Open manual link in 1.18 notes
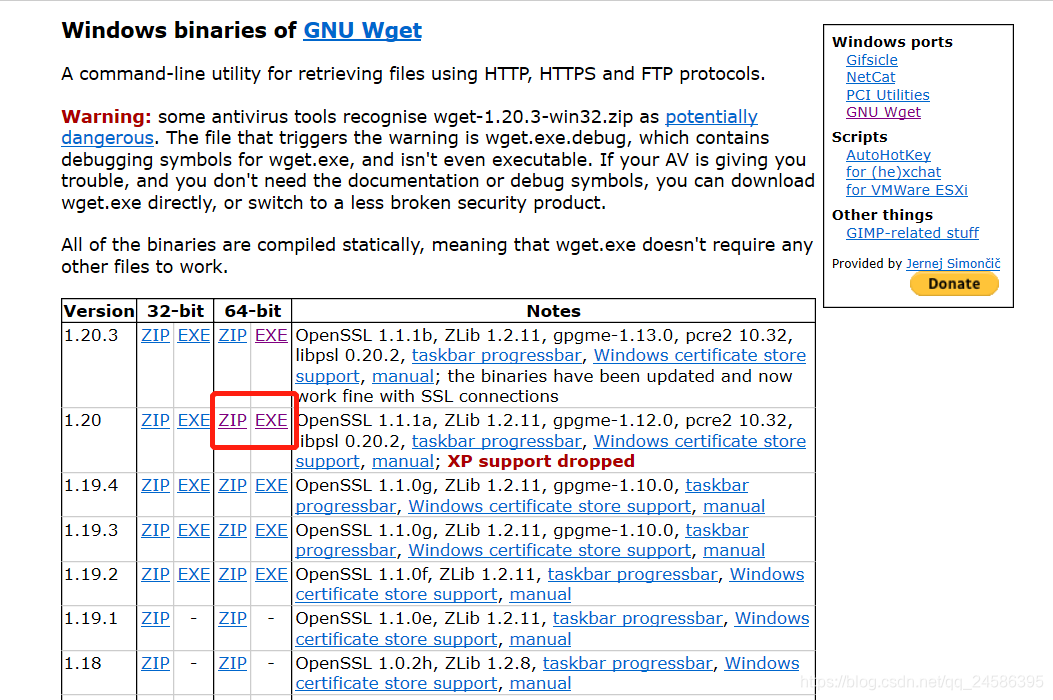This screenshot has height=700, width=1053. pos(541,684)
